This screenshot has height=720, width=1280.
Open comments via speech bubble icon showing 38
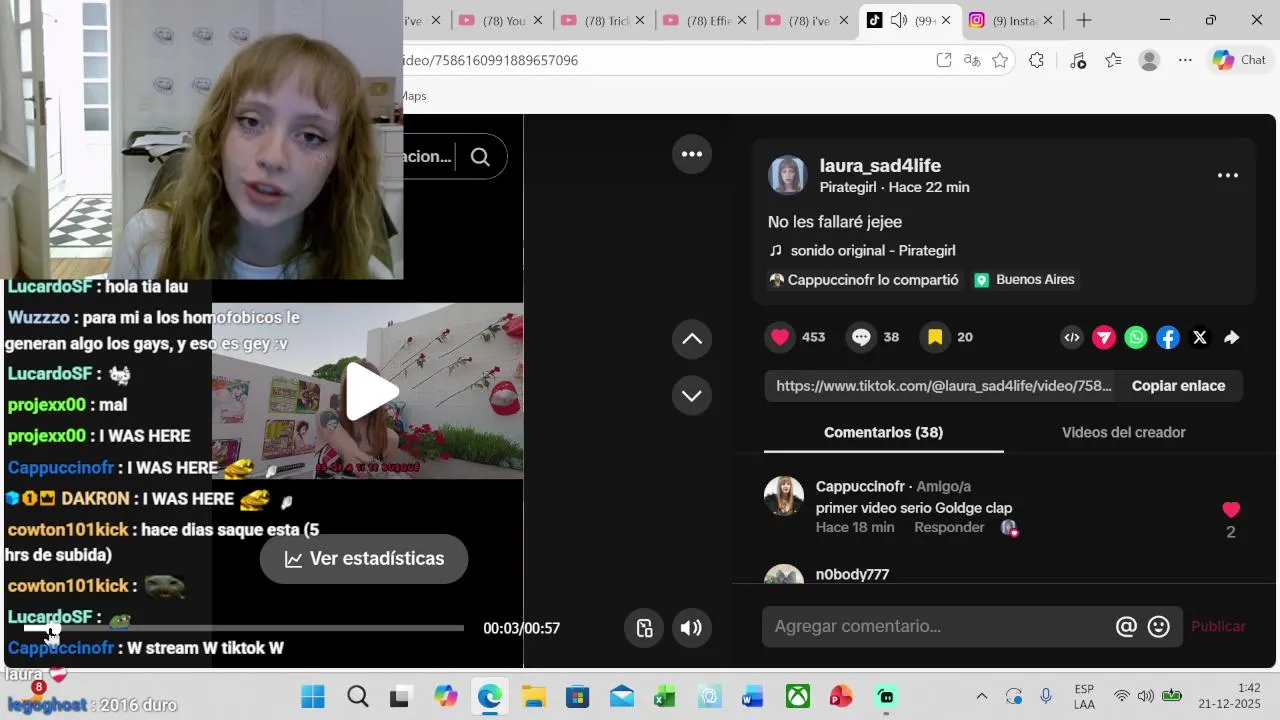point(861,337)
